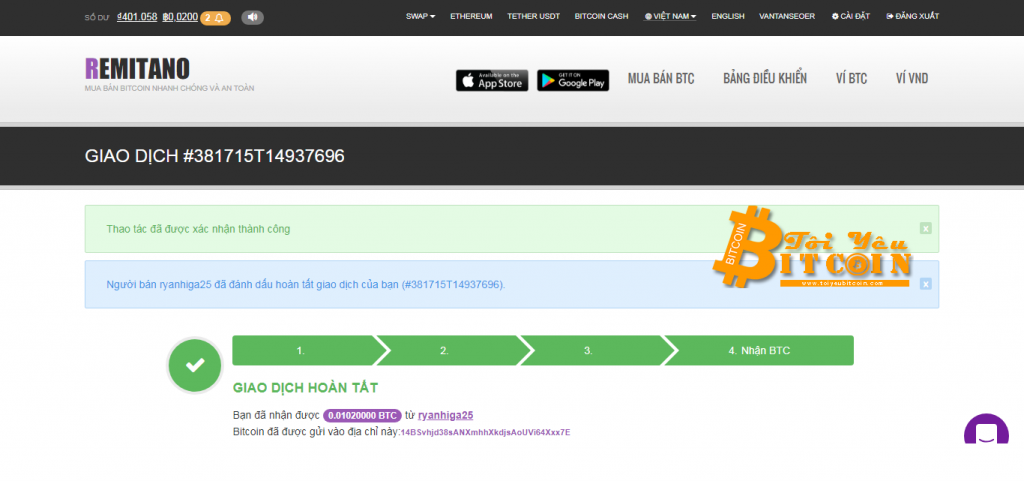The height and width of the screenshot is (481, 1024).
Task: Change language to English
Action: [727, 17]
